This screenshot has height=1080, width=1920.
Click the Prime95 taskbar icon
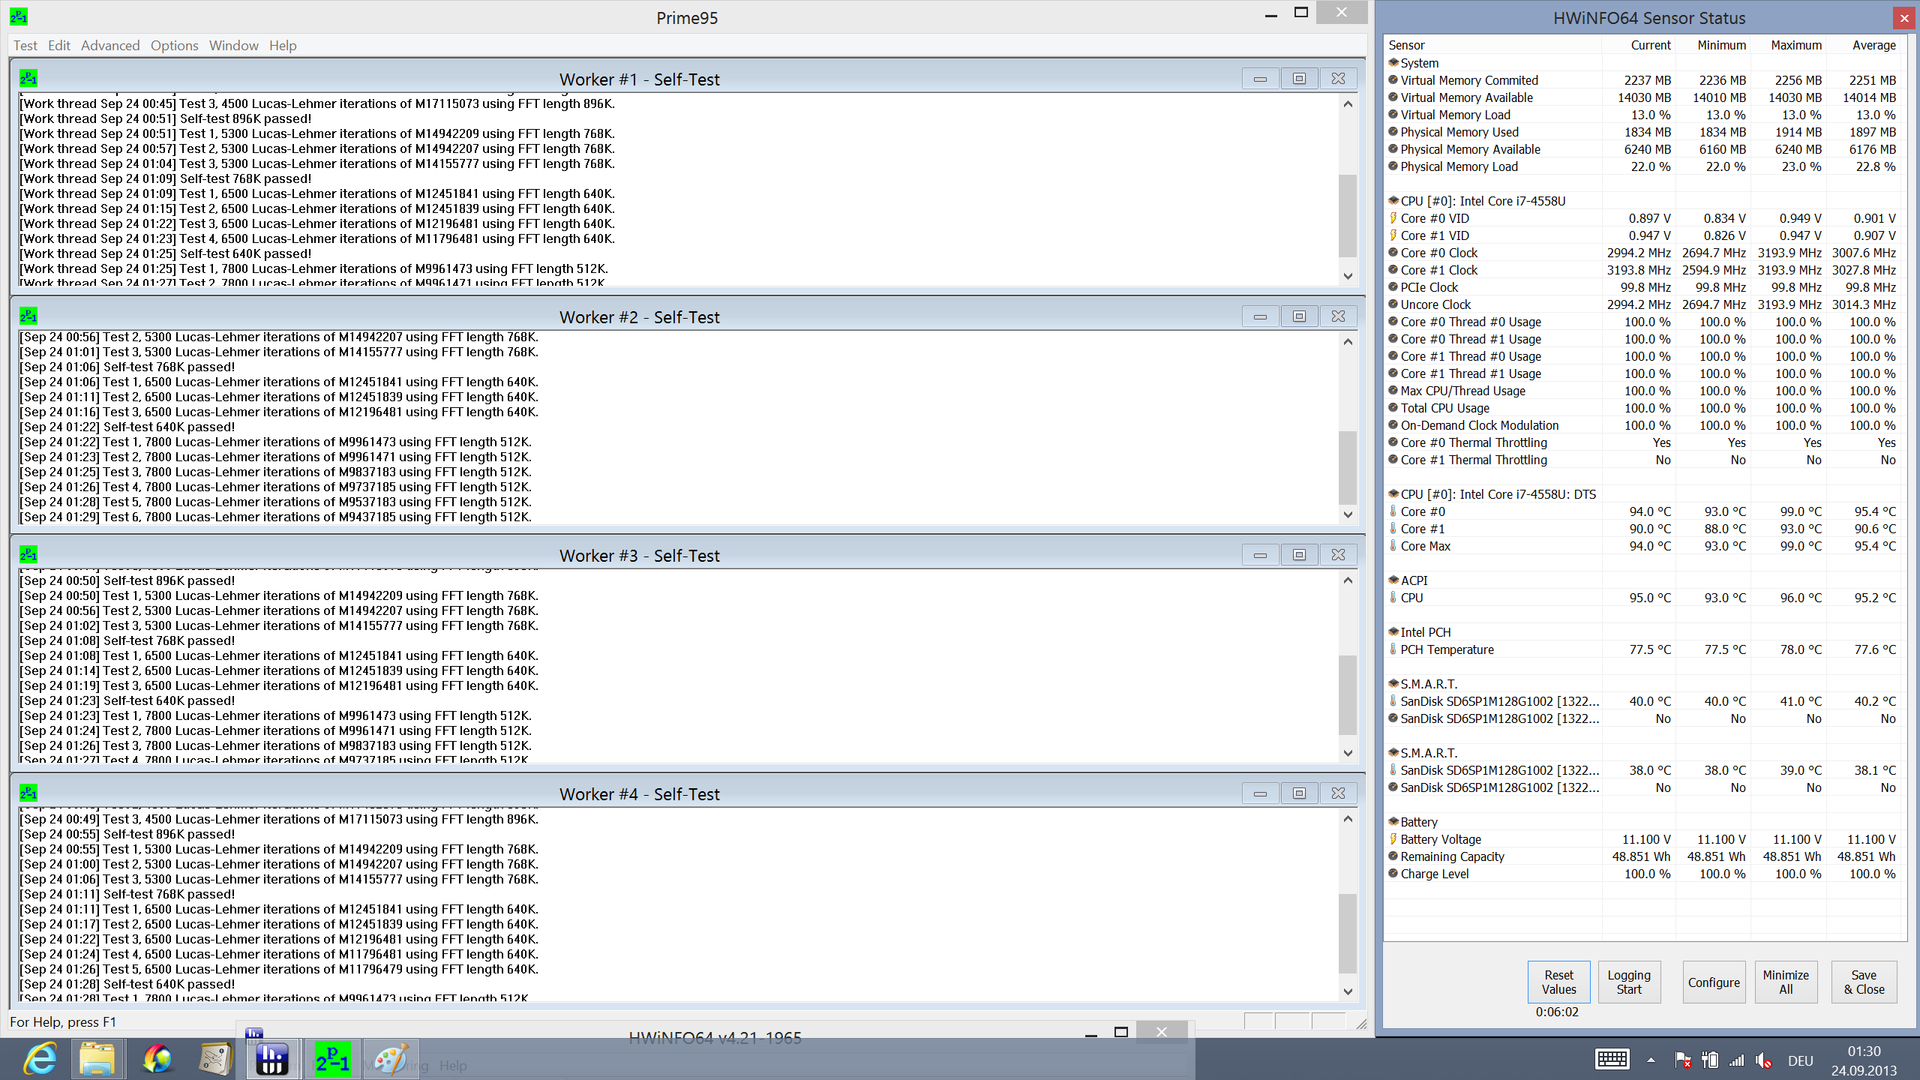click(x=333, y=1059)
